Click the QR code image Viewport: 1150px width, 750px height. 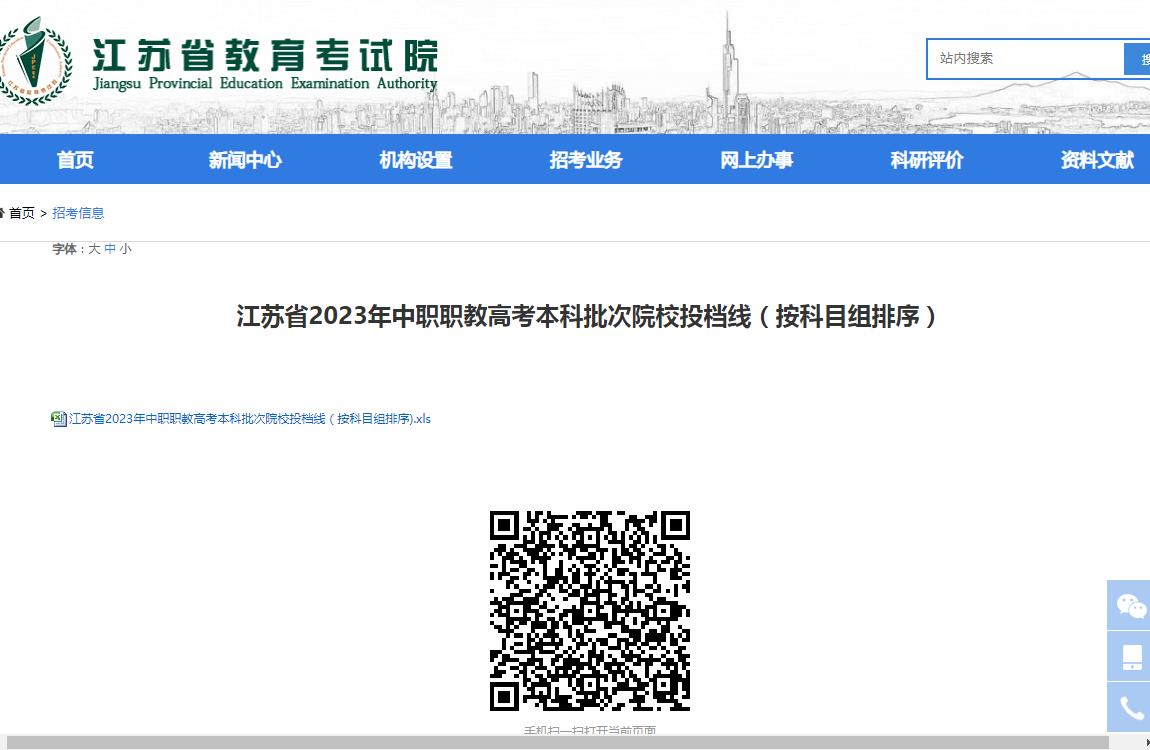tap(590, 611)
